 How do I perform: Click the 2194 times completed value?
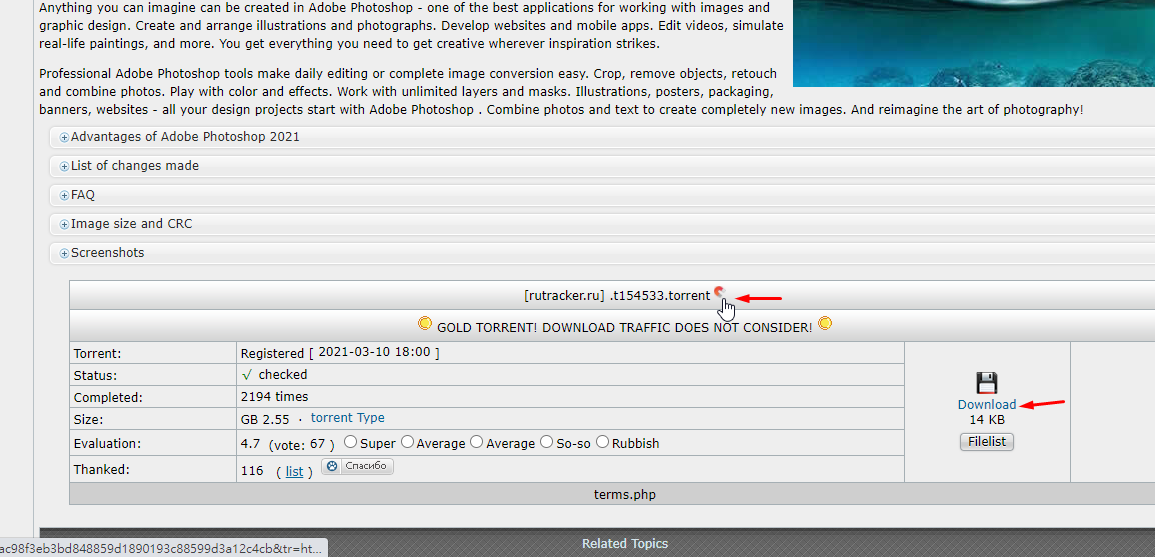coord(275,396)
